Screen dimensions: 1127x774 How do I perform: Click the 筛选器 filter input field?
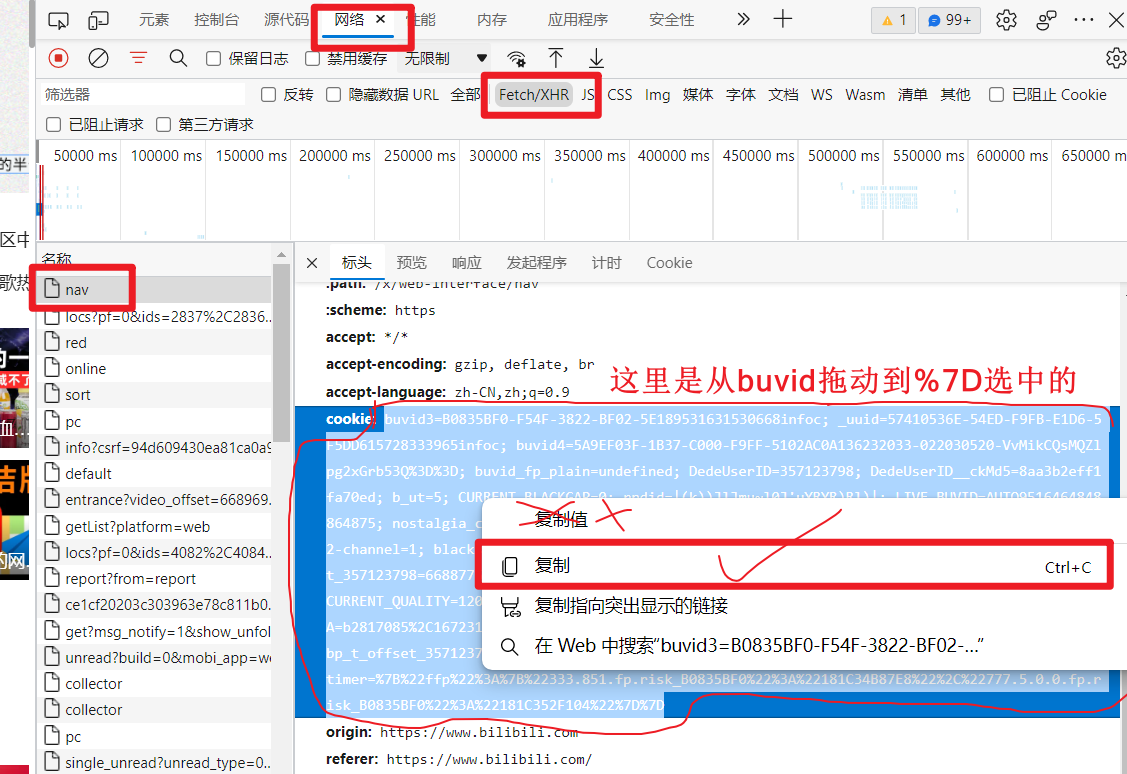[140, 95]
